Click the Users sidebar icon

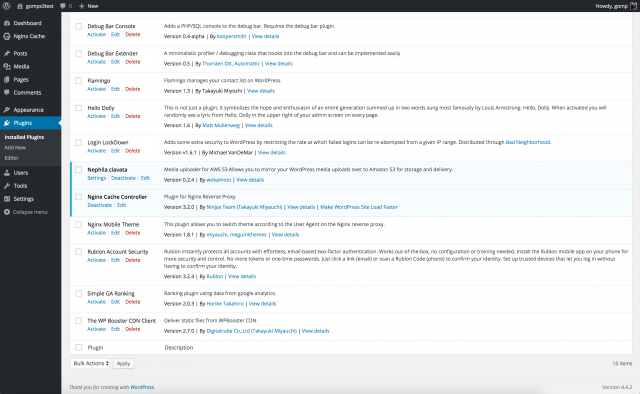pos(7,173)
